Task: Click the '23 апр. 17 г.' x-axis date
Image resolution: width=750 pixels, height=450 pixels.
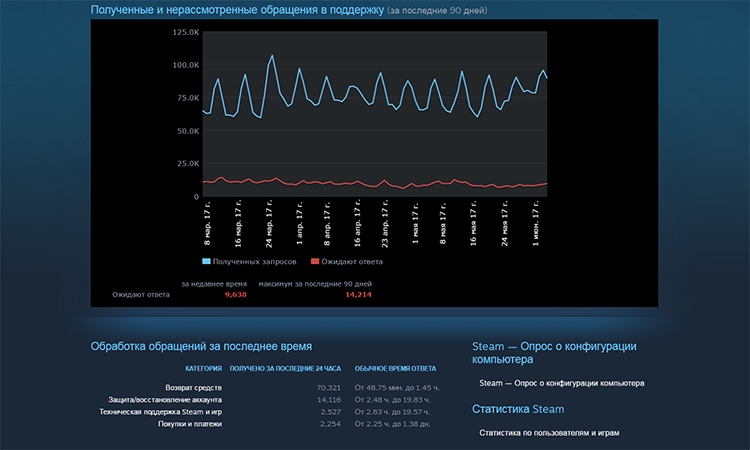Action: pyautogui.click(x=385, y=223)
